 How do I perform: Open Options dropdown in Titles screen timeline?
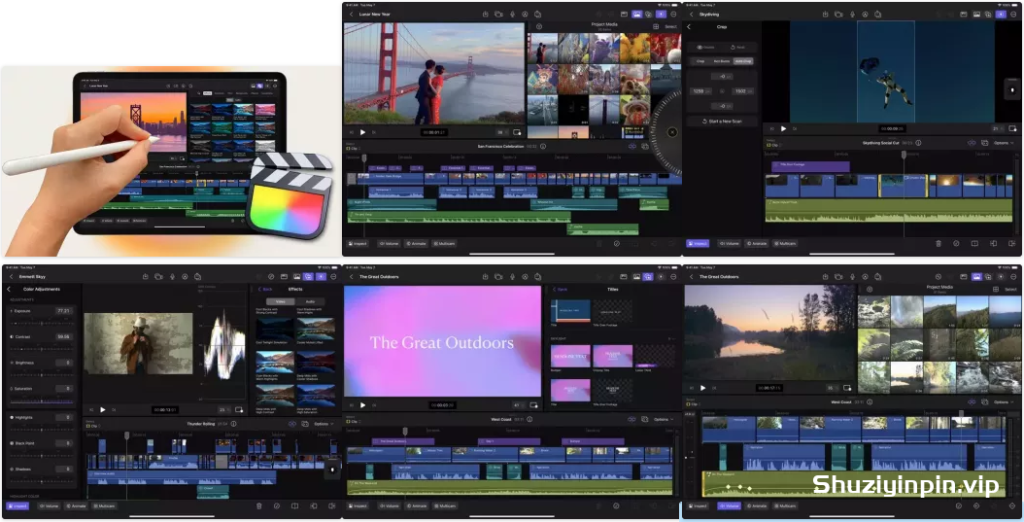tap(664, 419)
